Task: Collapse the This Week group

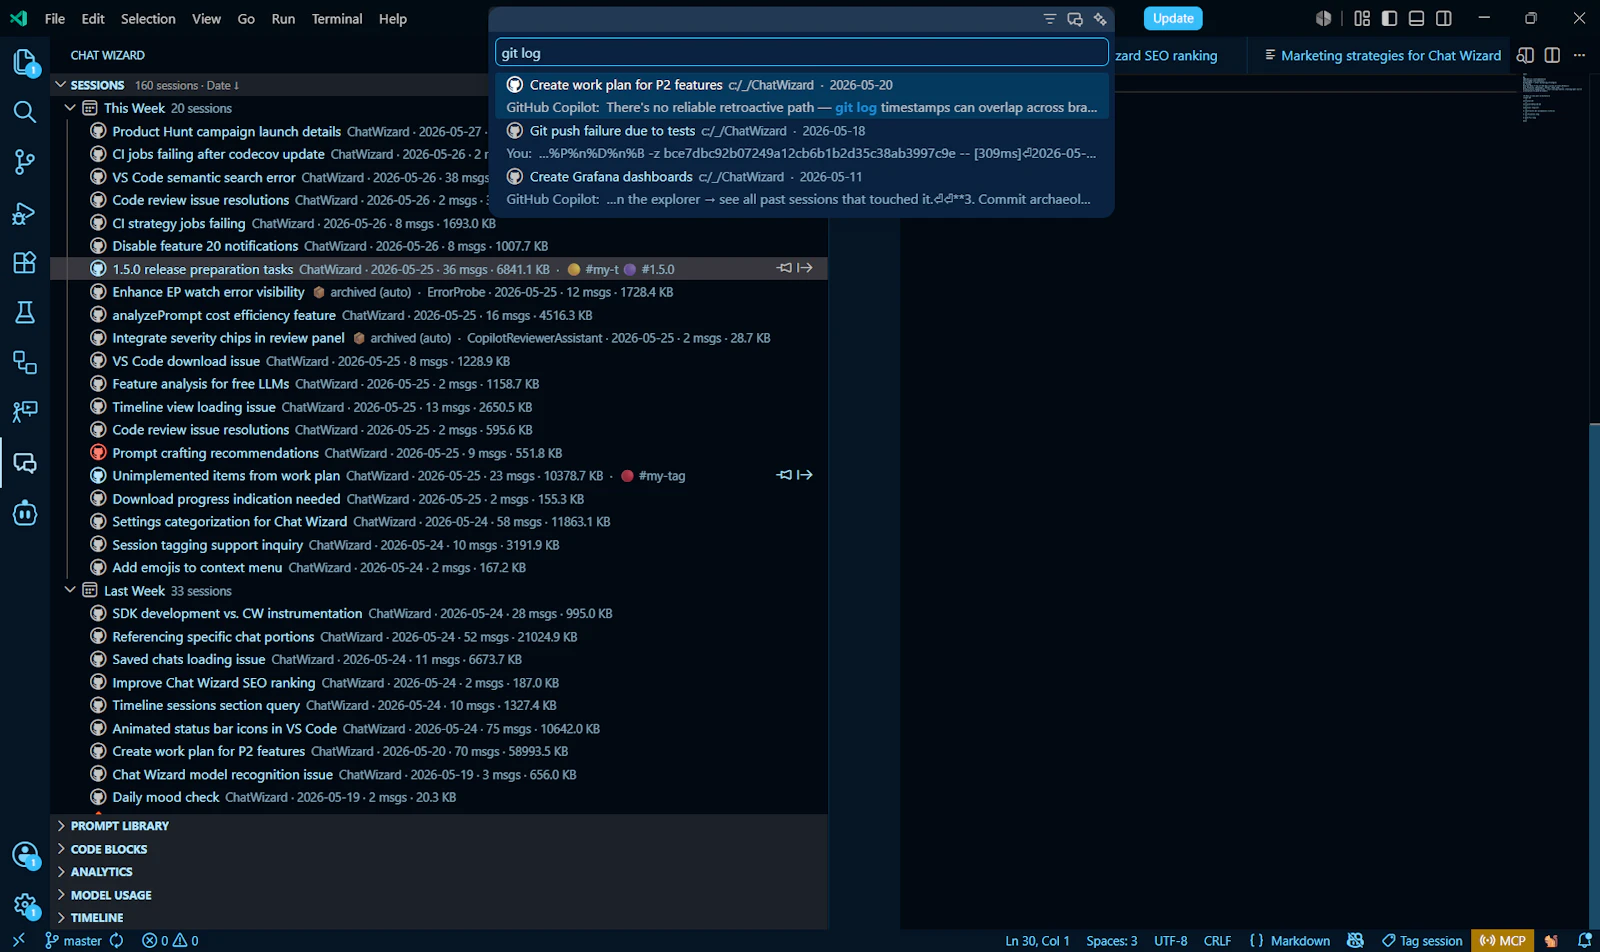Action: pos(70,108)
